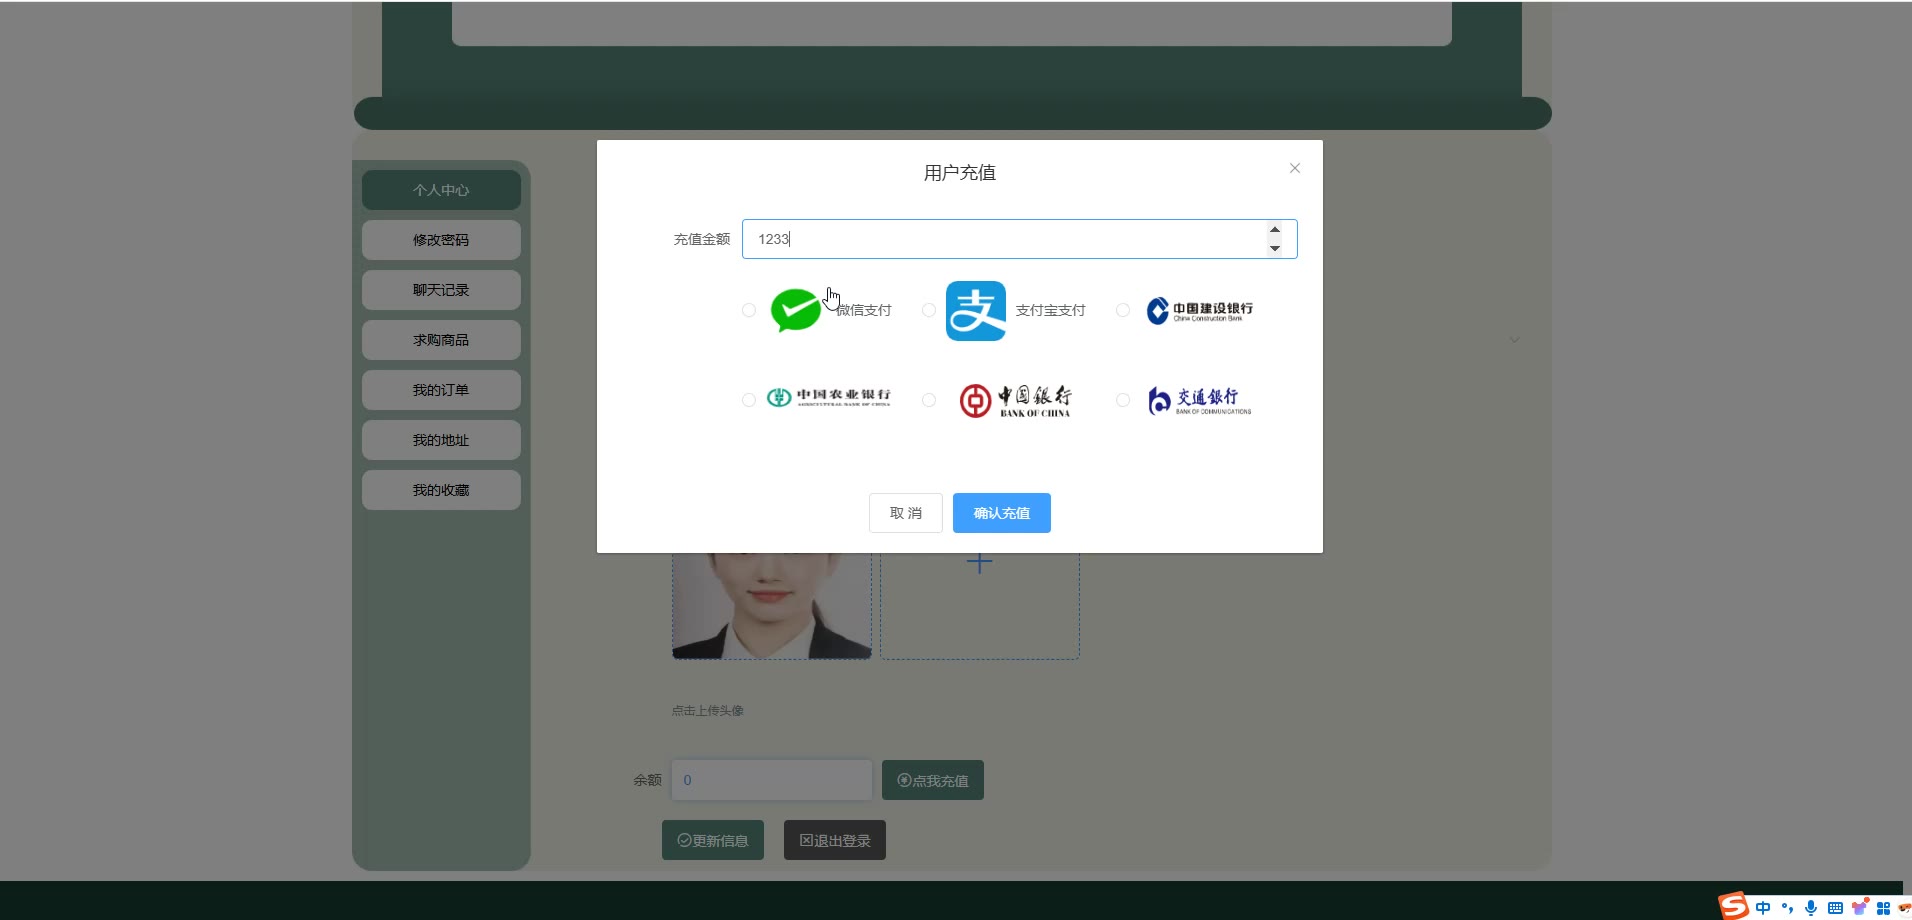Click the 支付宝支付 text label

pyautogui.click(x=1050, y=310)
